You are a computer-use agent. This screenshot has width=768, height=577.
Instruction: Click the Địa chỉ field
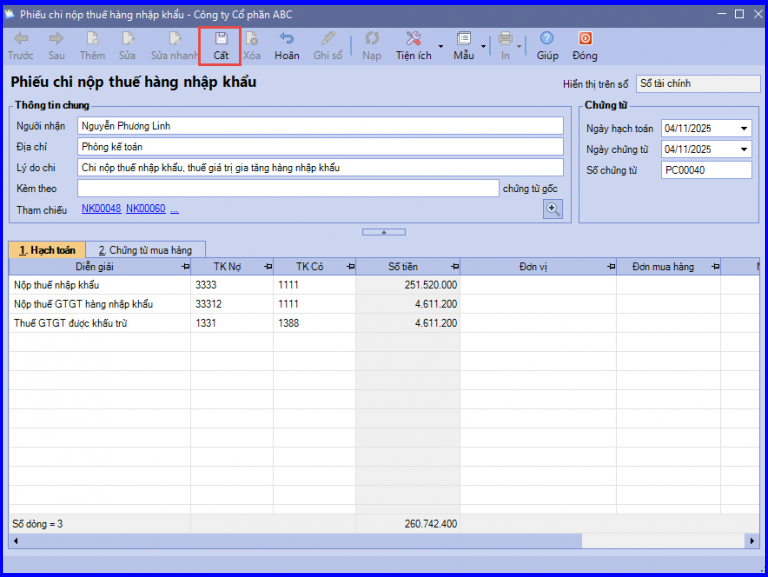(x=320, y=147)
